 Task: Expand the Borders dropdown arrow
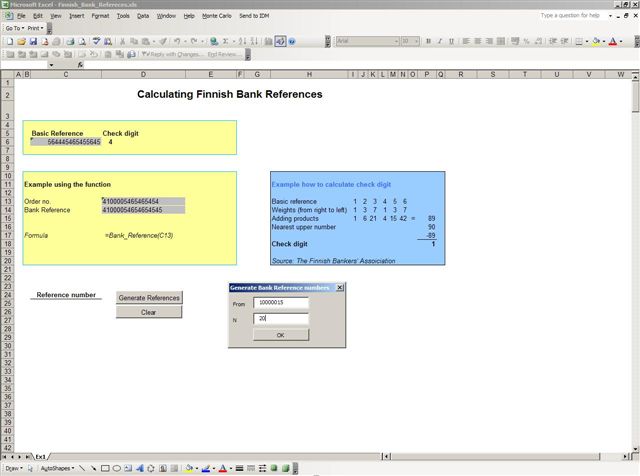coord(587,41)
